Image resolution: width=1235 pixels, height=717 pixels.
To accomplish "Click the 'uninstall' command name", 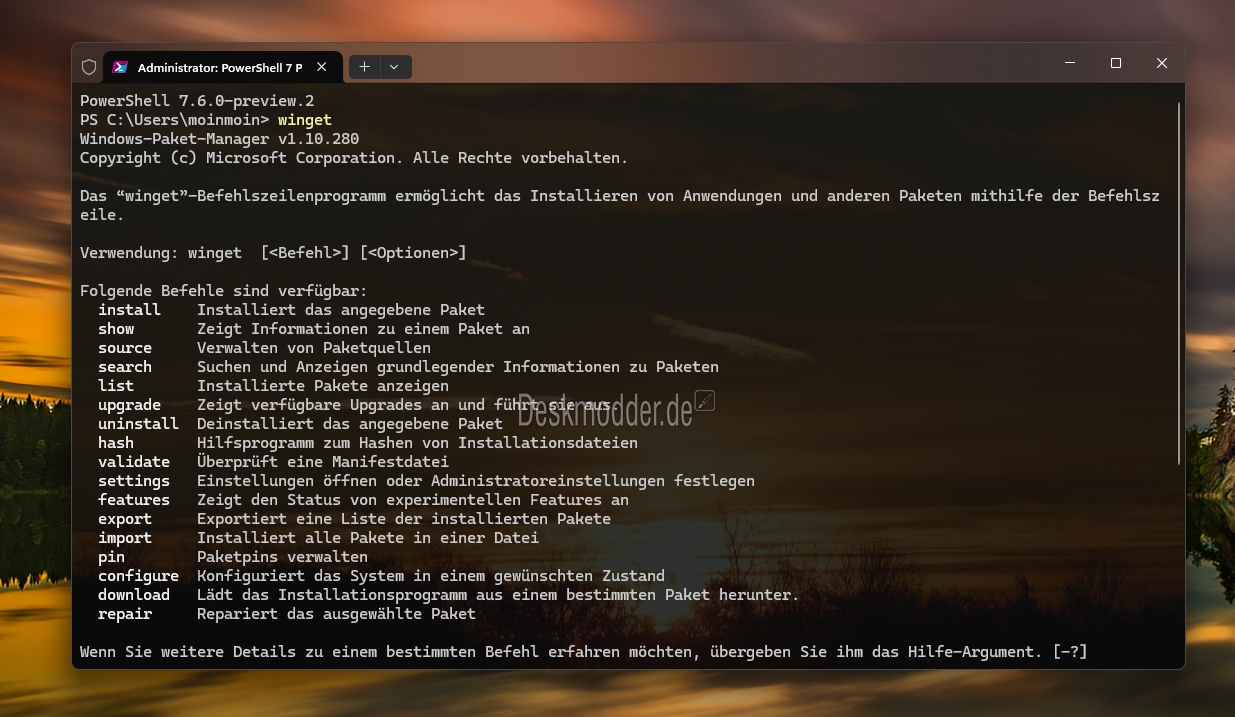I will 138,424.
